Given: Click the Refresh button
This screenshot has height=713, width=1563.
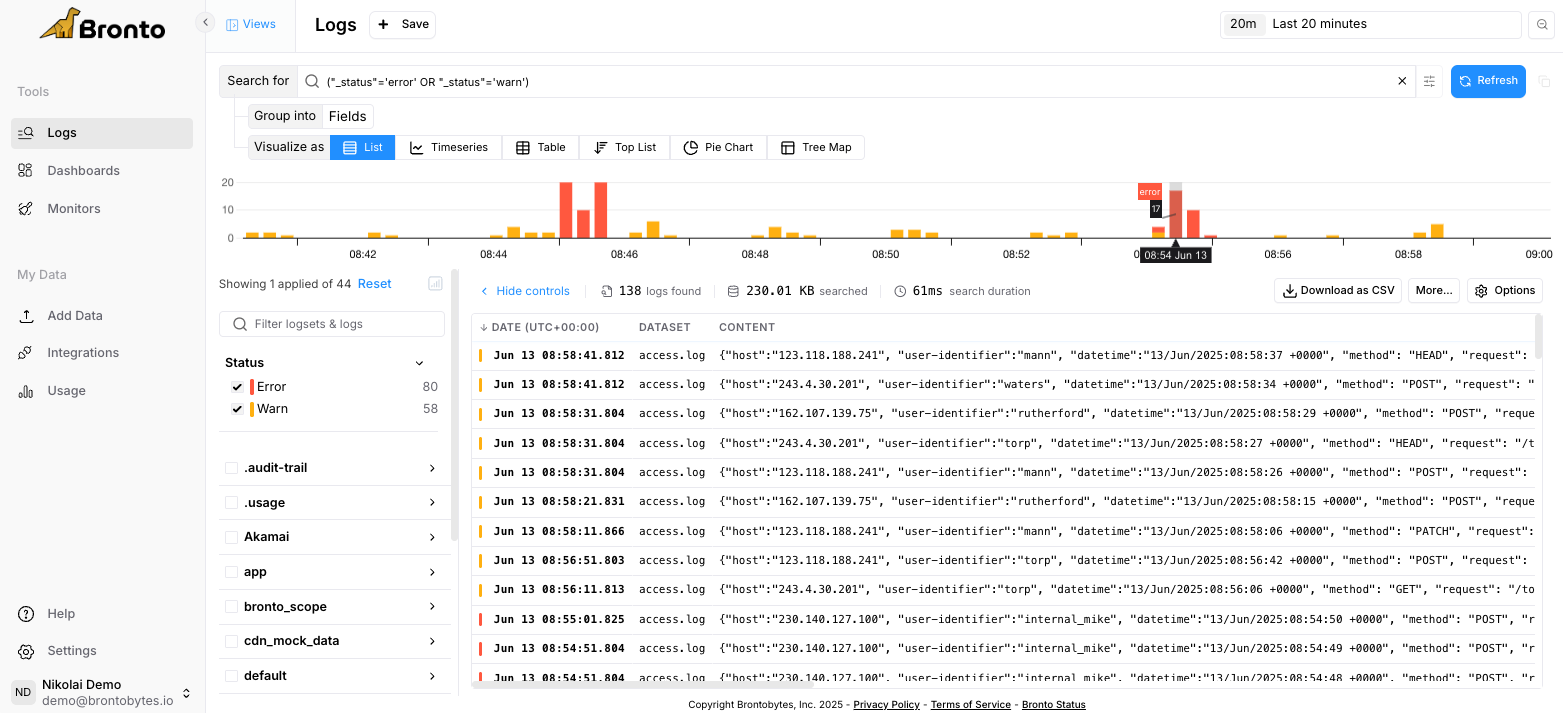Looking at the screenshot, I should 1488,81.
